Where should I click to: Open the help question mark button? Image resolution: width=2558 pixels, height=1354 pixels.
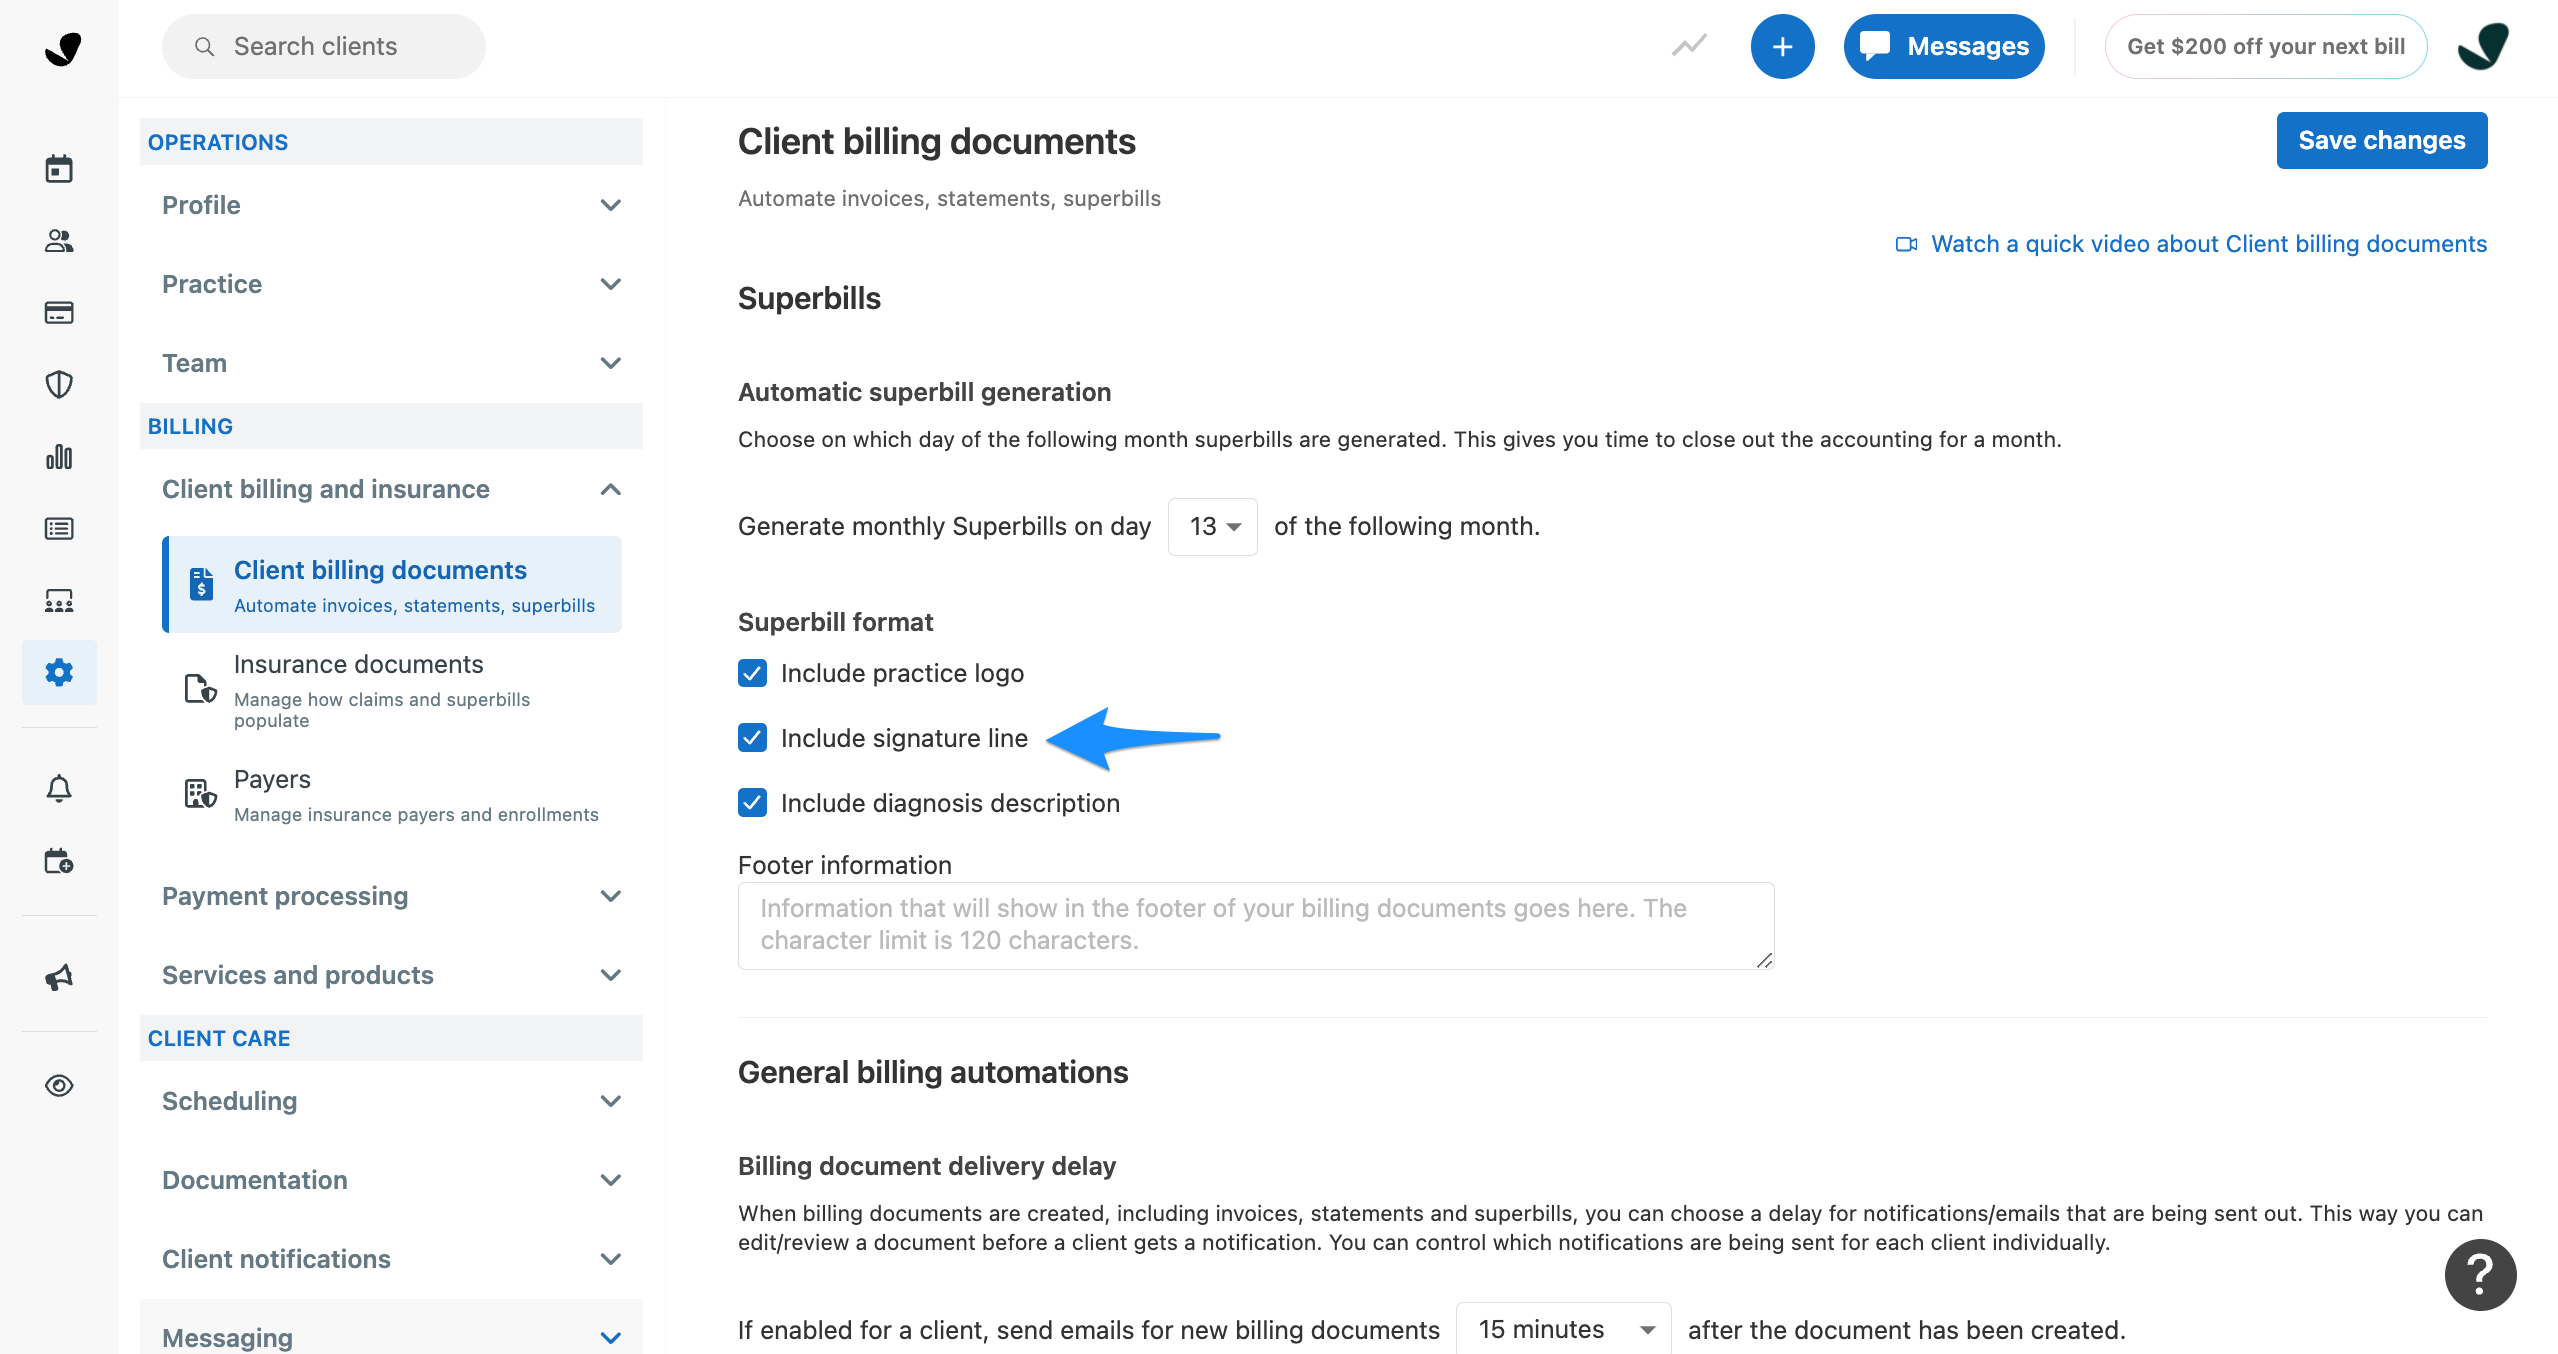[2480, 1274]
